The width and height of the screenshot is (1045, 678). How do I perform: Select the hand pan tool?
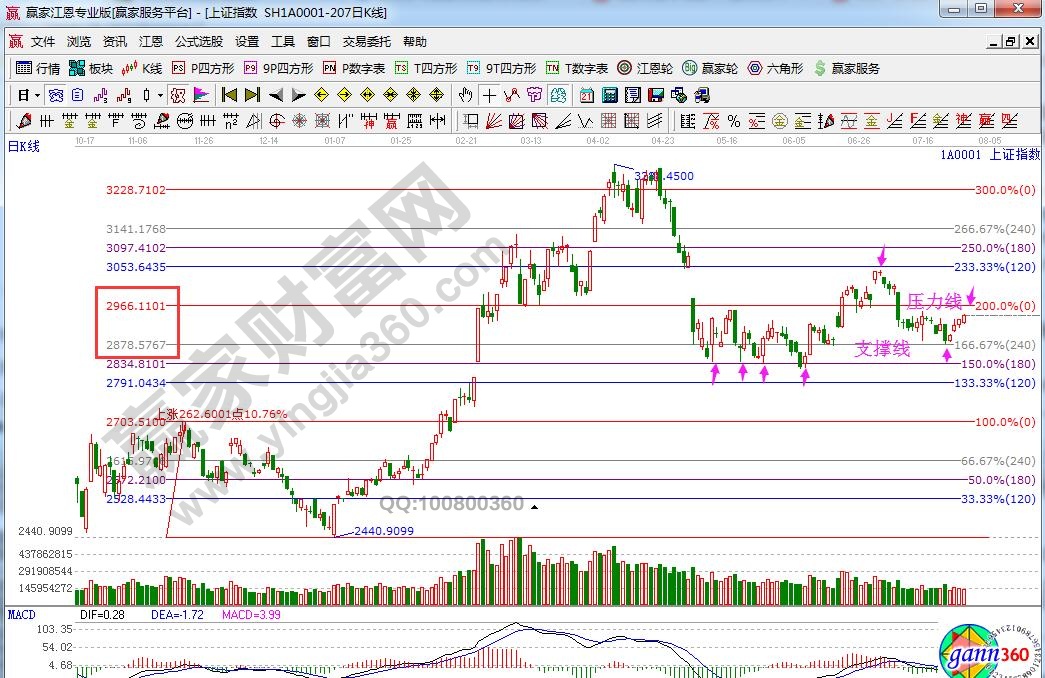click(x=465, y=95)
